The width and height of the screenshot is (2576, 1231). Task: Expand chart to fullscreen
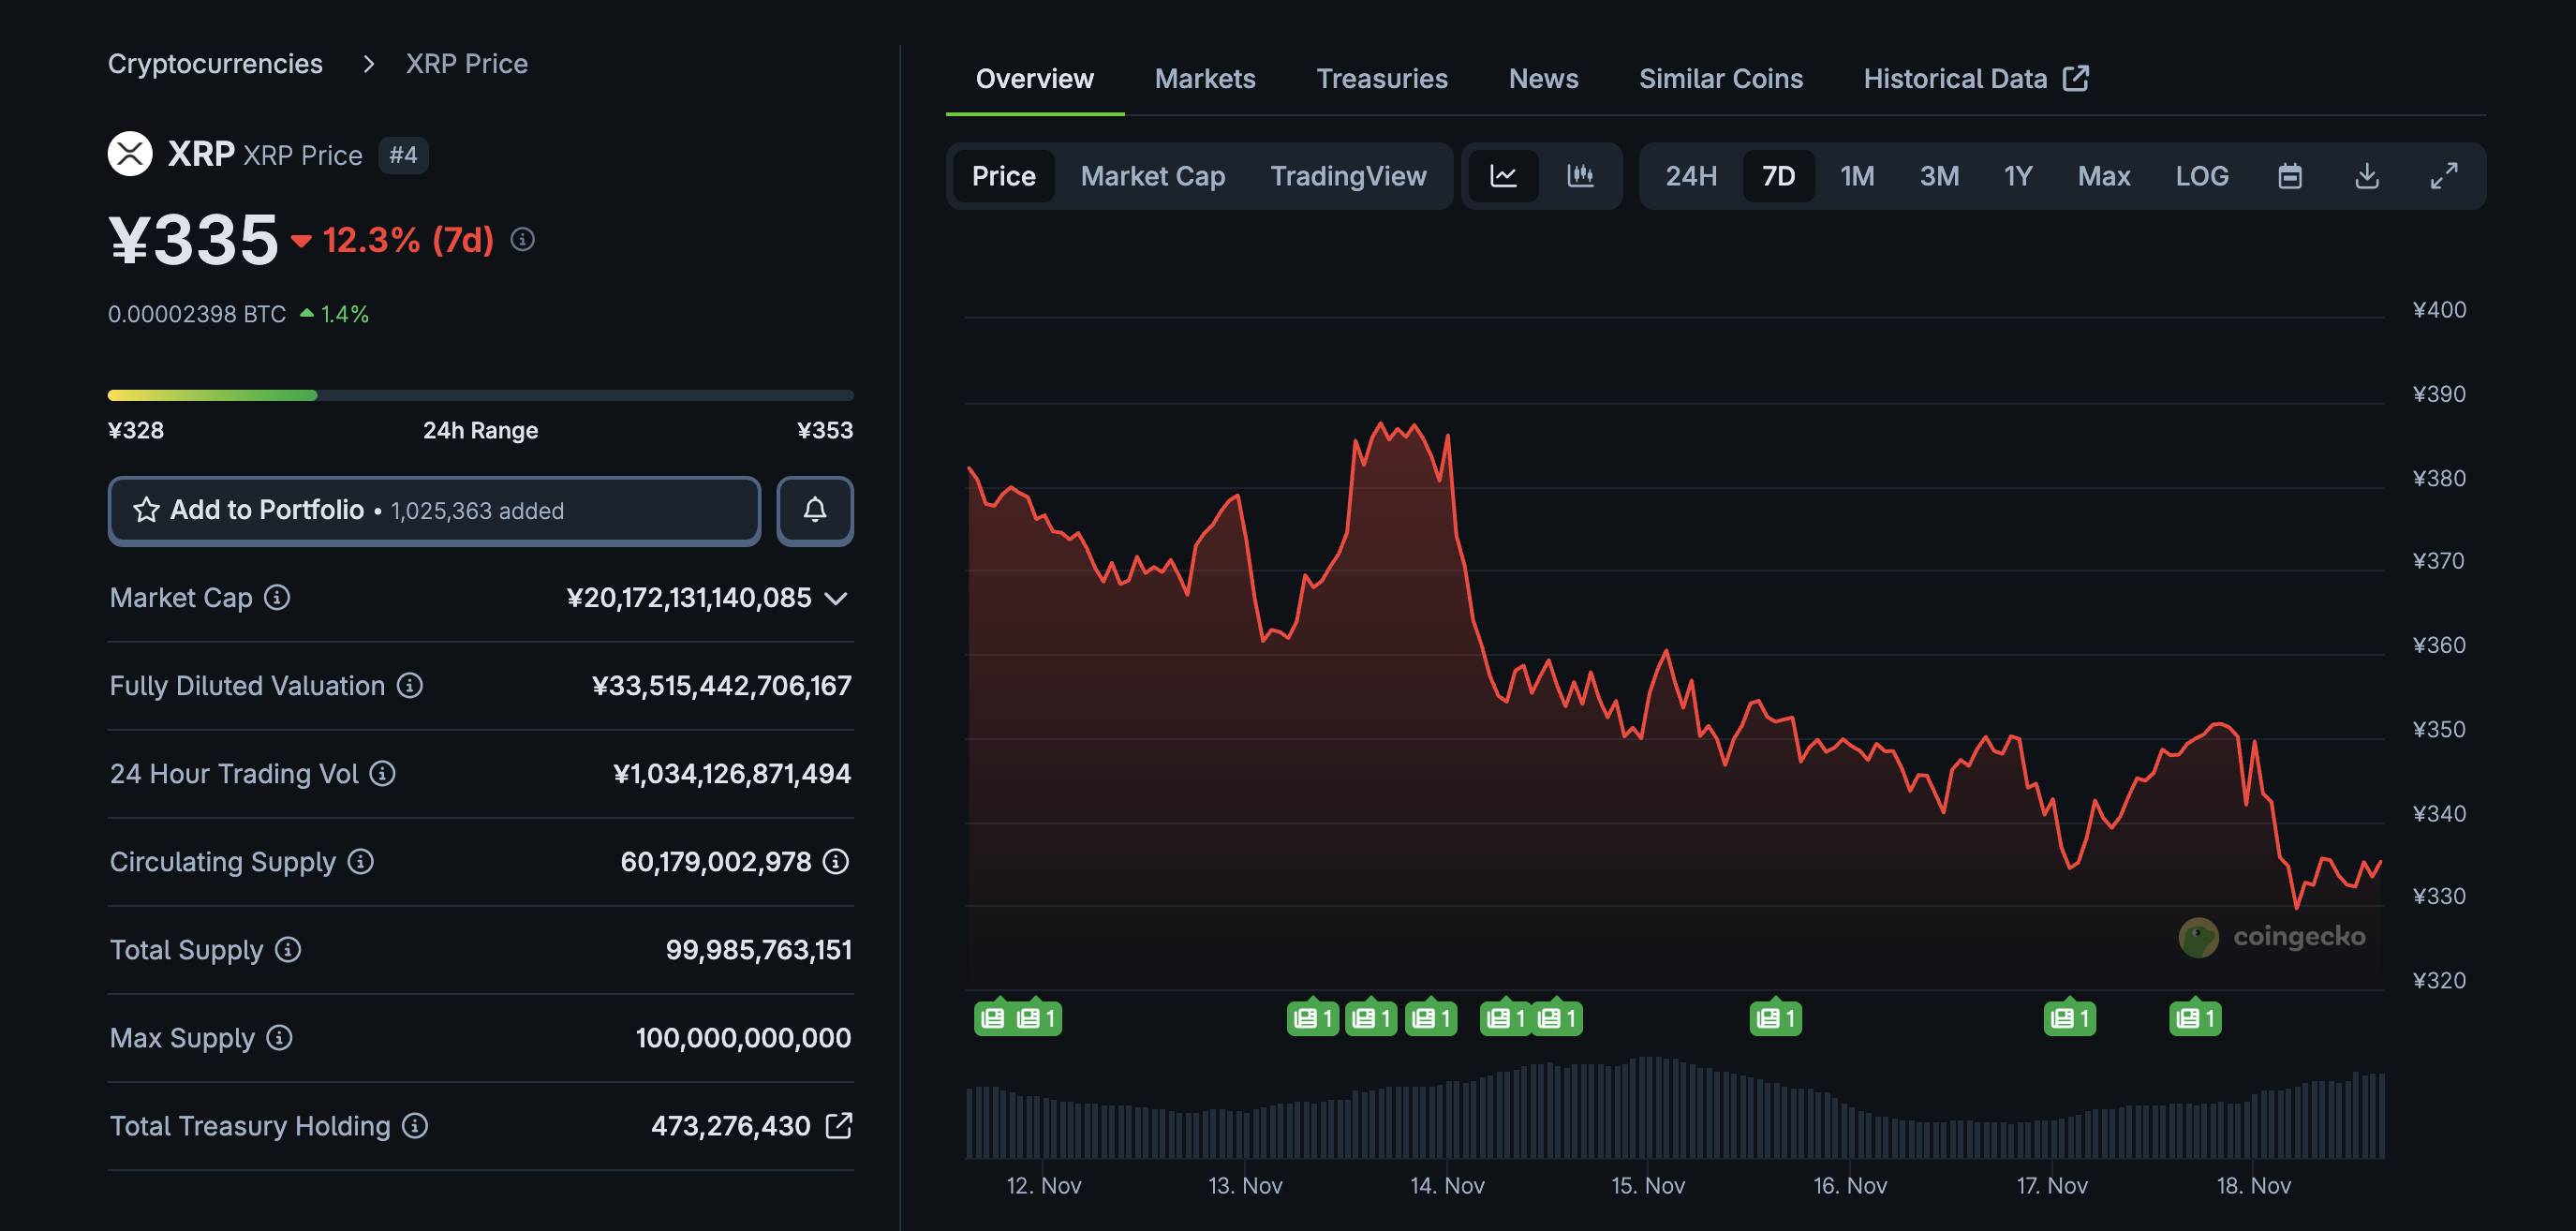pyautogui.click(x=2443, y=176)
